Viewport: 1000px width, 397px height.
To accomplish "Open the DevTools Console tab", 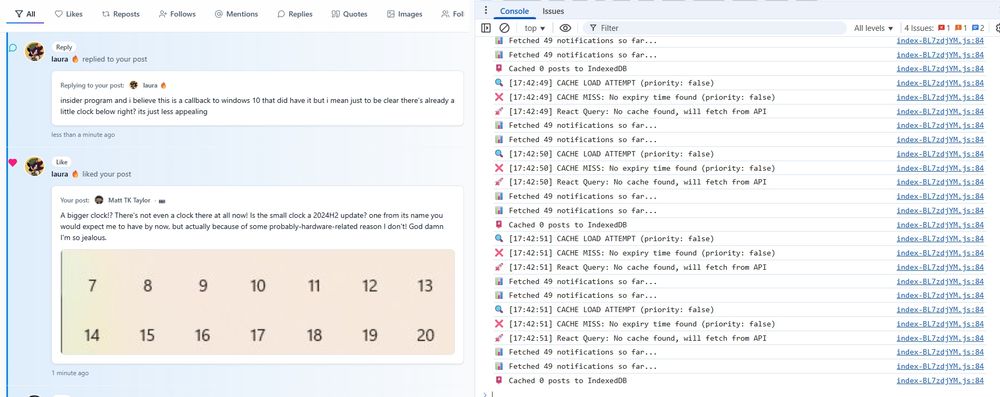I will point(514,11).
